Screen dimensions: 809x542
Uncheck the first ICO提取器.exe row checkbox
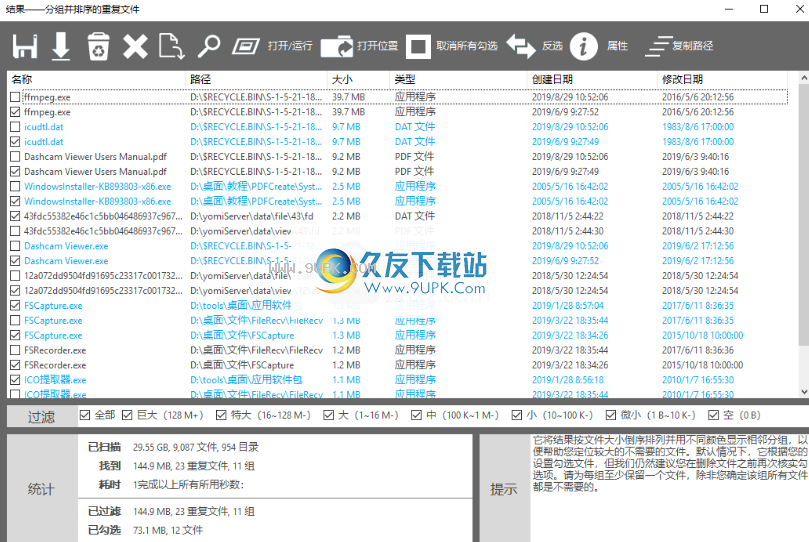click(15, 380)
